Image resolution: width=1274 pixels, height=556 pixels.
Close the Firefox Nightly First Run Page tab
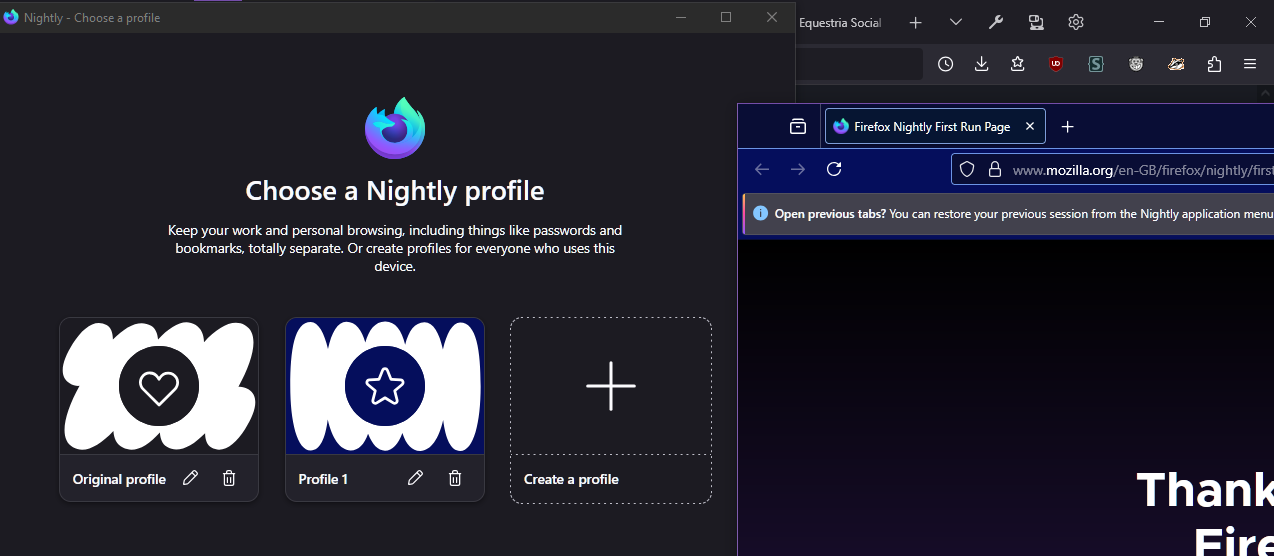(1030, 127)
